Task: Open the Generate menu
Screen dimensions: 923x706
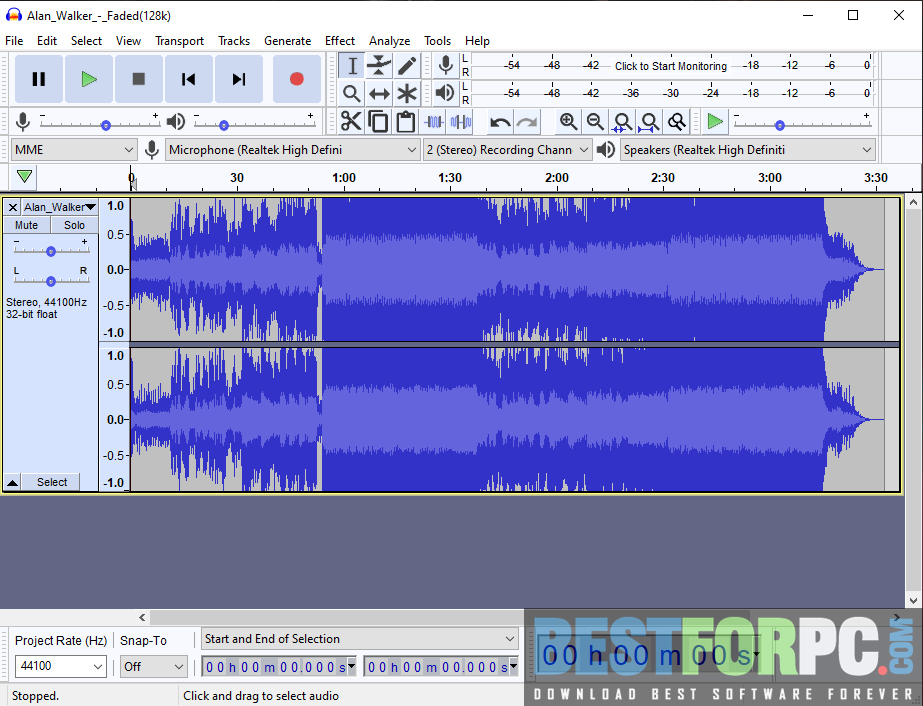Action: (x=287, y=41)
